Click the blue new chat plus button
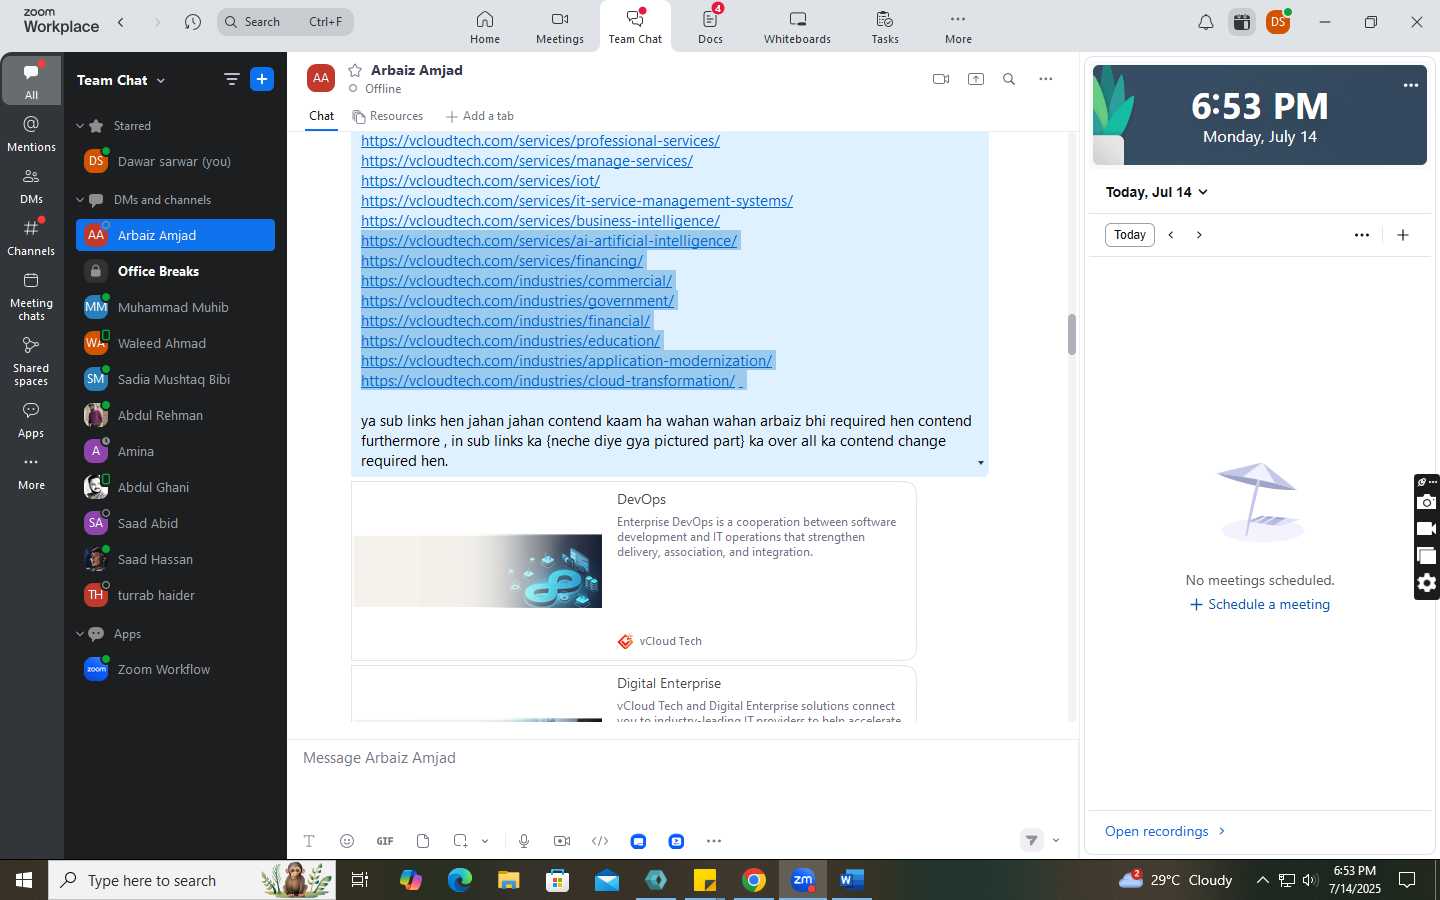The height and width of the screenshot is (900, 1440). click(262, 79)
